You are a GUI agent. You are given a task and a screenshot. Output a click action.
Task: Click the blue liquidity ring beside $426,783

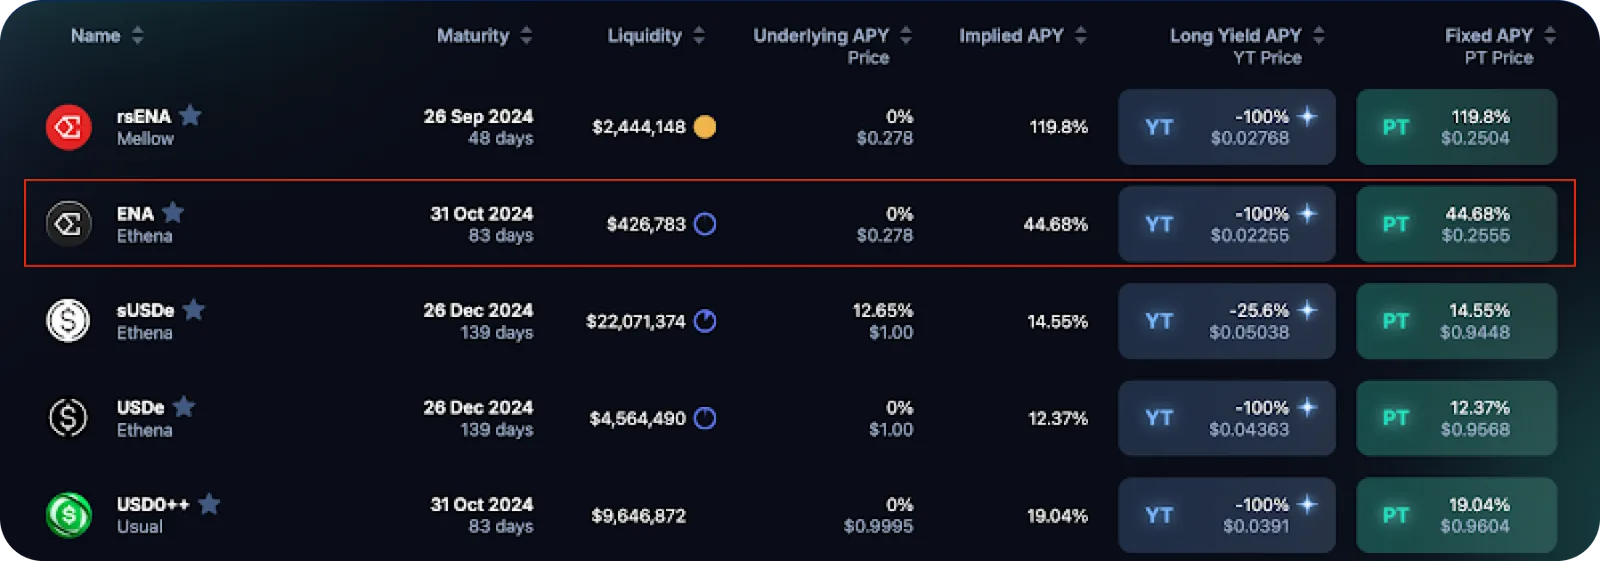coord(705,224)
